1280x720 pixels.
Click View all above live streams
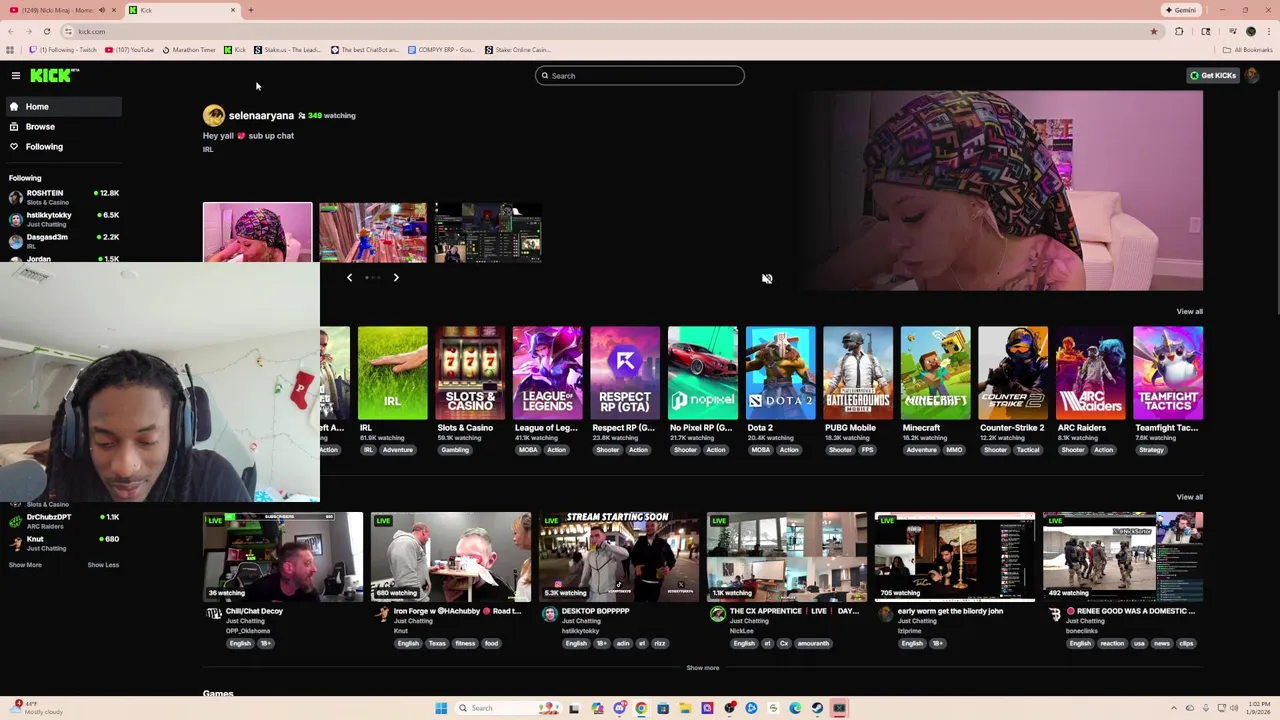click(1189, 497)
